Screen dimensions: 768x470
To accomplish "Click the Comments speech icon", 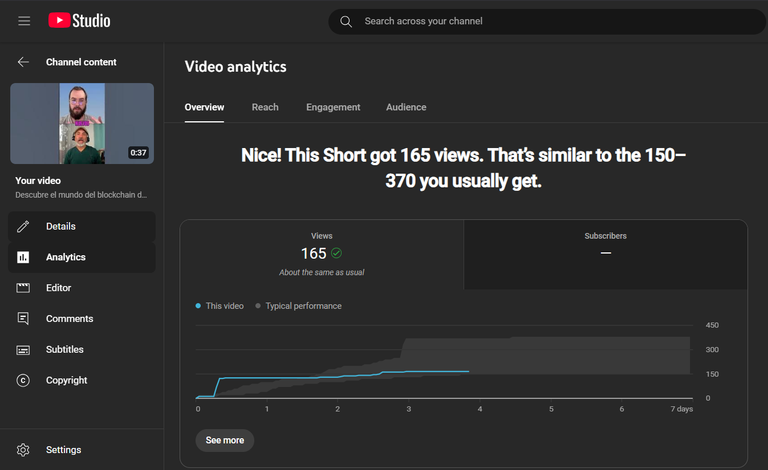I will coord(23,319).
